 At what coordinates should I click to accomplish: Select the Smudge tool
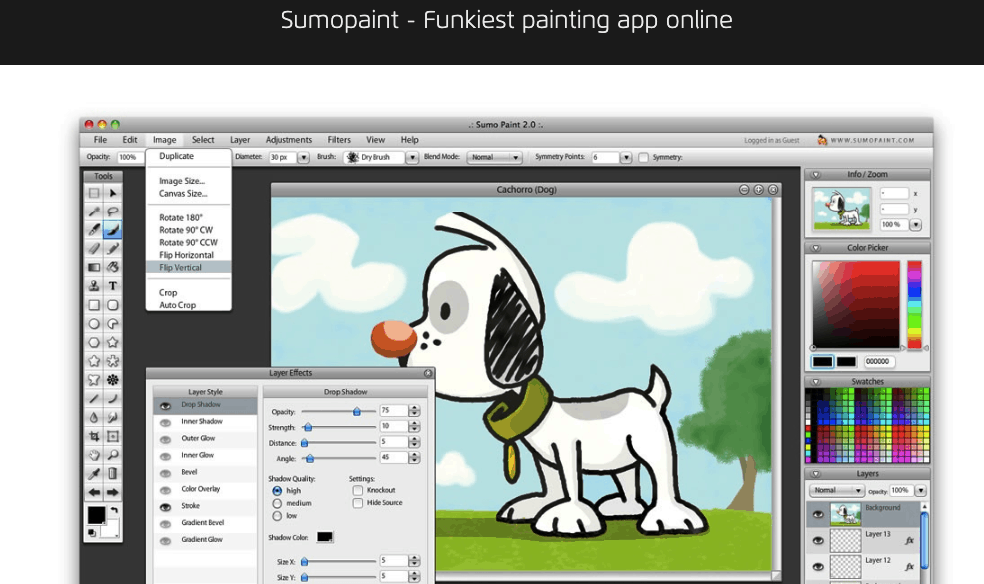113,417
